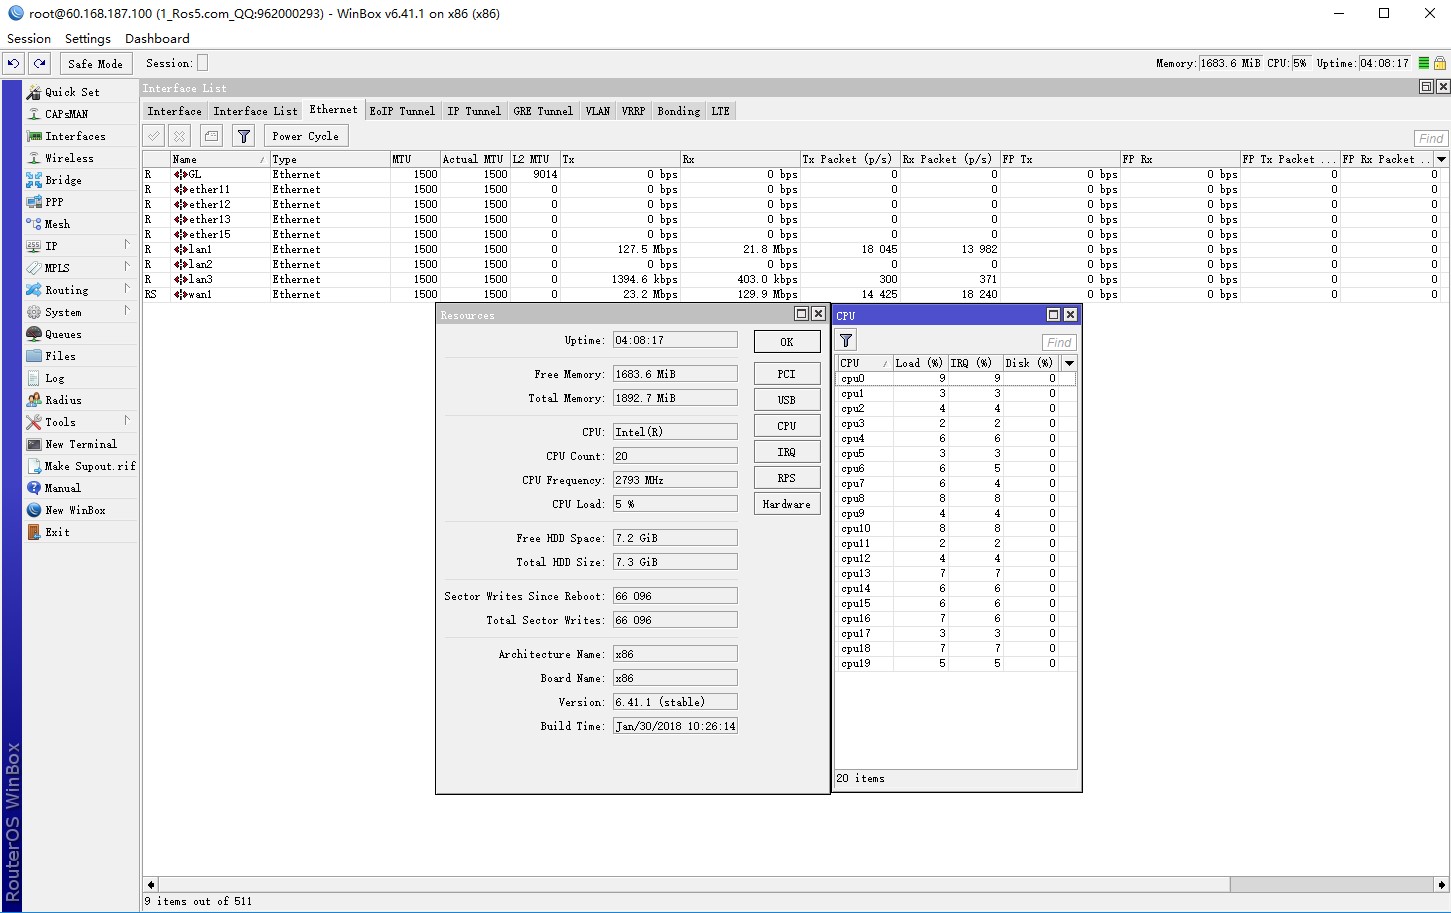Switch to the Bonding tab
The image size is (1451, 913).
click(x=678, y=111)
